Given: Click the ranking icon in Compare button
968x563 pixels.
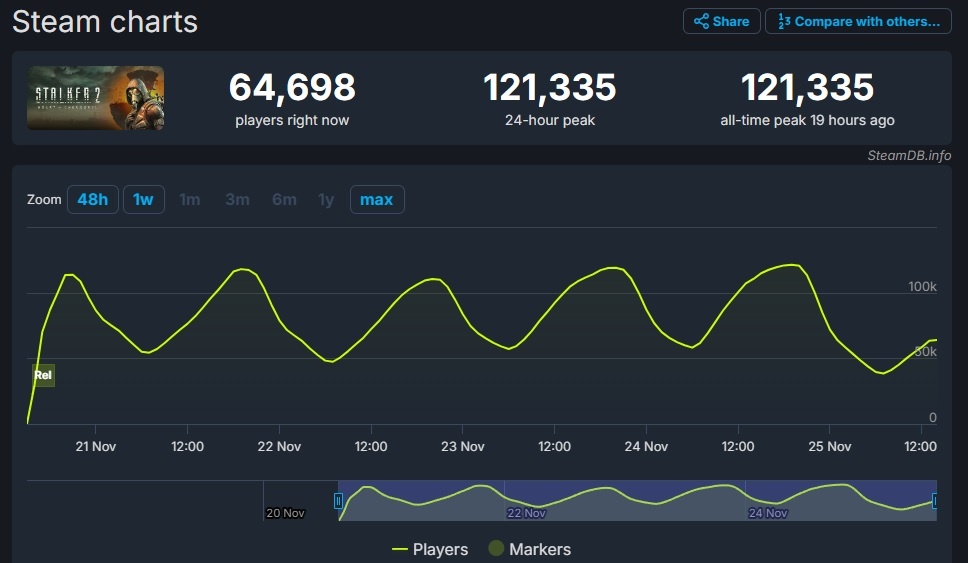Looking at the screenshot, I should point(784,22).
